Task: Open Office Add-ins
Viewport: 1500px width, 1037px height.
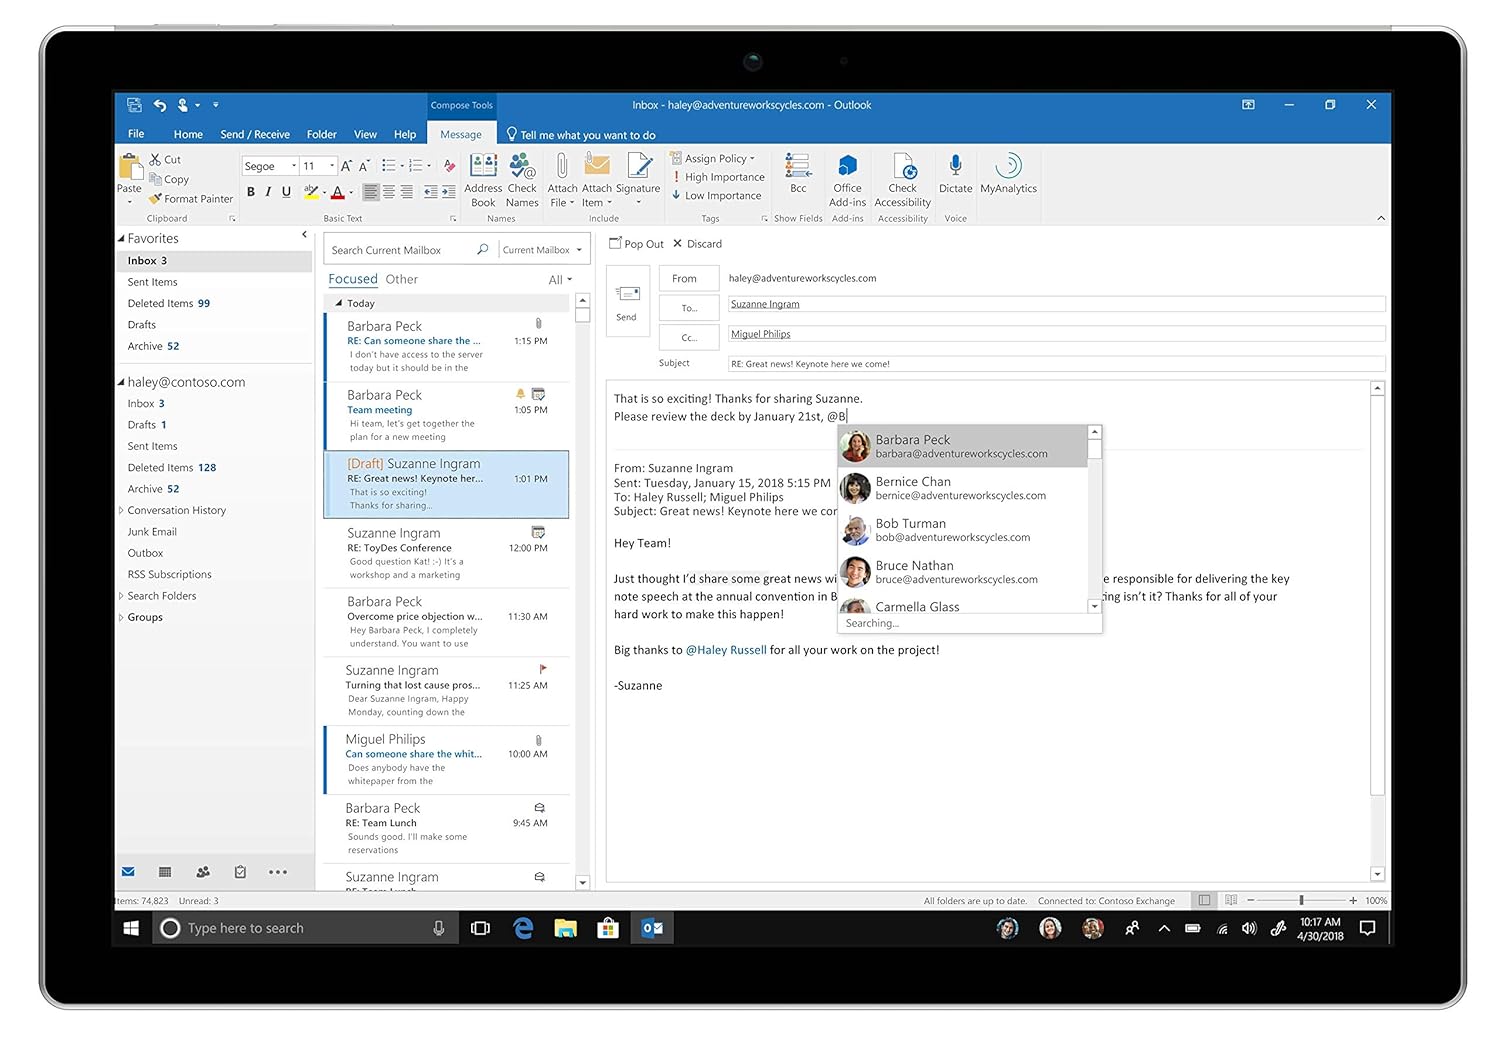Action: (x=847, y=167)
